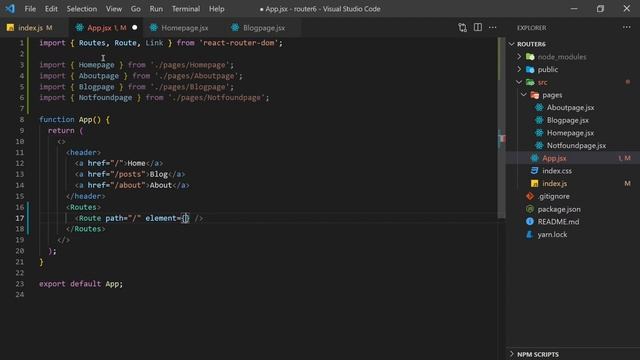Click the icon beside package.json
The image size is (640, 360).
tap(530, 209)
